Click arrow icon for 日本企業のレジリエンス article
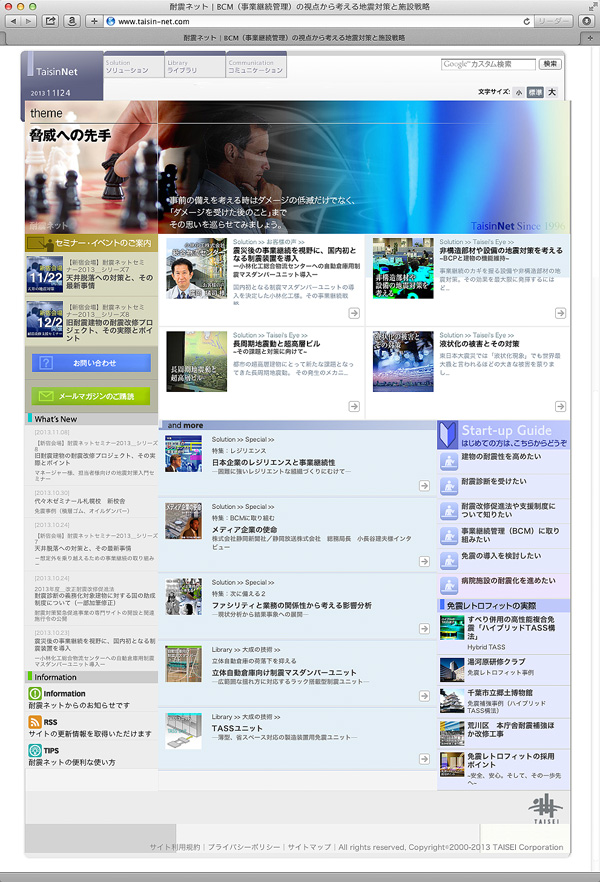The image size is (600, 882). pos(425,485)
